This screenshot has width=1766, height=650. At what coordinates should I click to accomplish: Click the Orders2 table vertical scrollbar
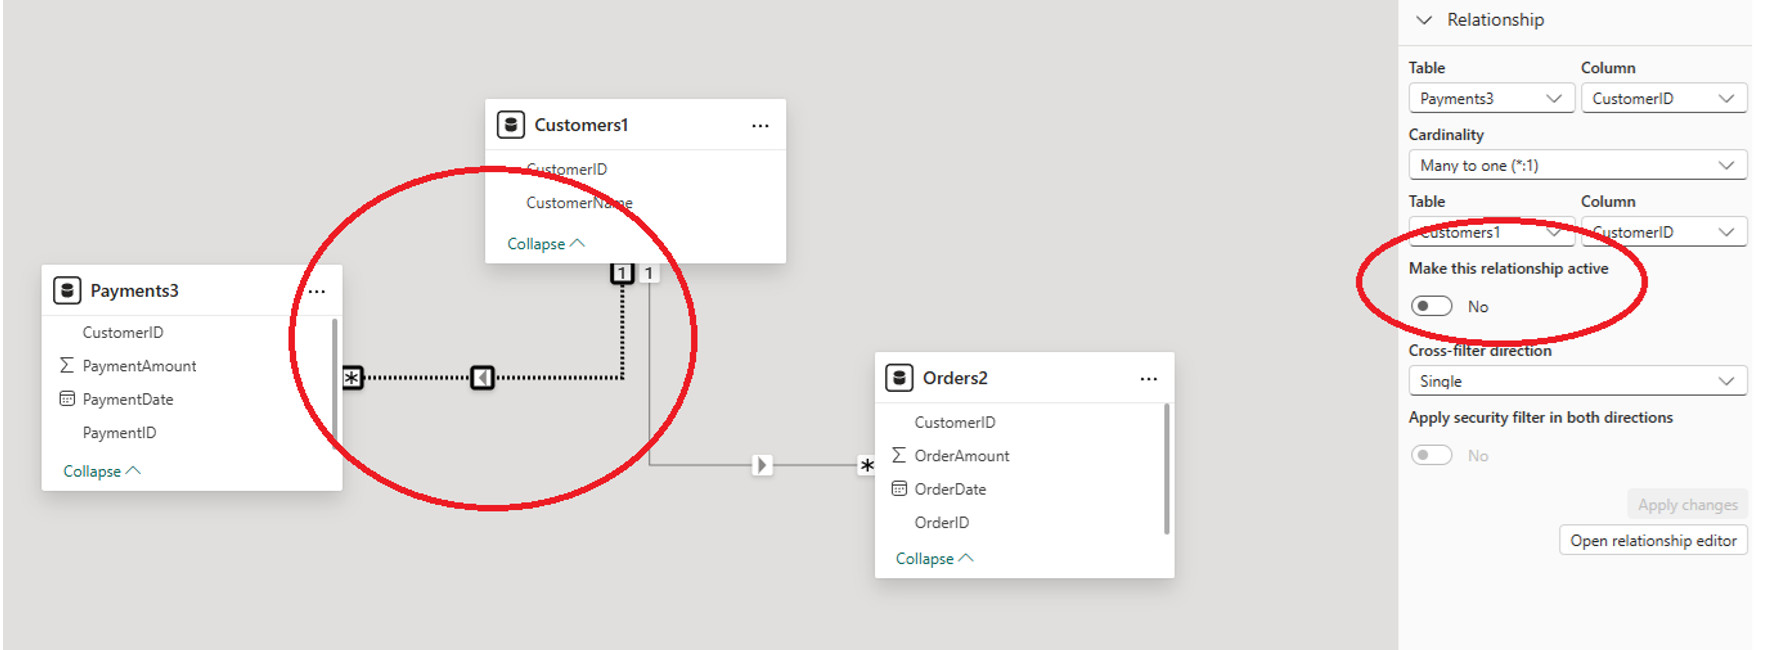(x=1166, y=468)
